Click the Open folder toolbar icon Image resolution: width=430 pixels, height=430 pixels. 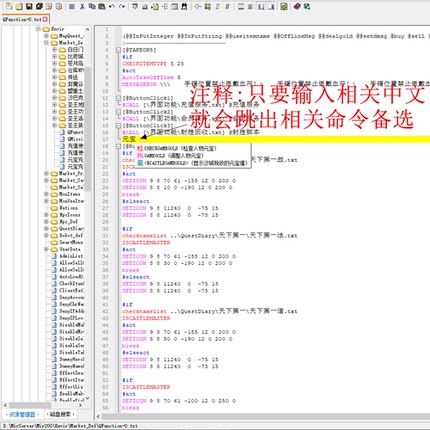point(19,6)
